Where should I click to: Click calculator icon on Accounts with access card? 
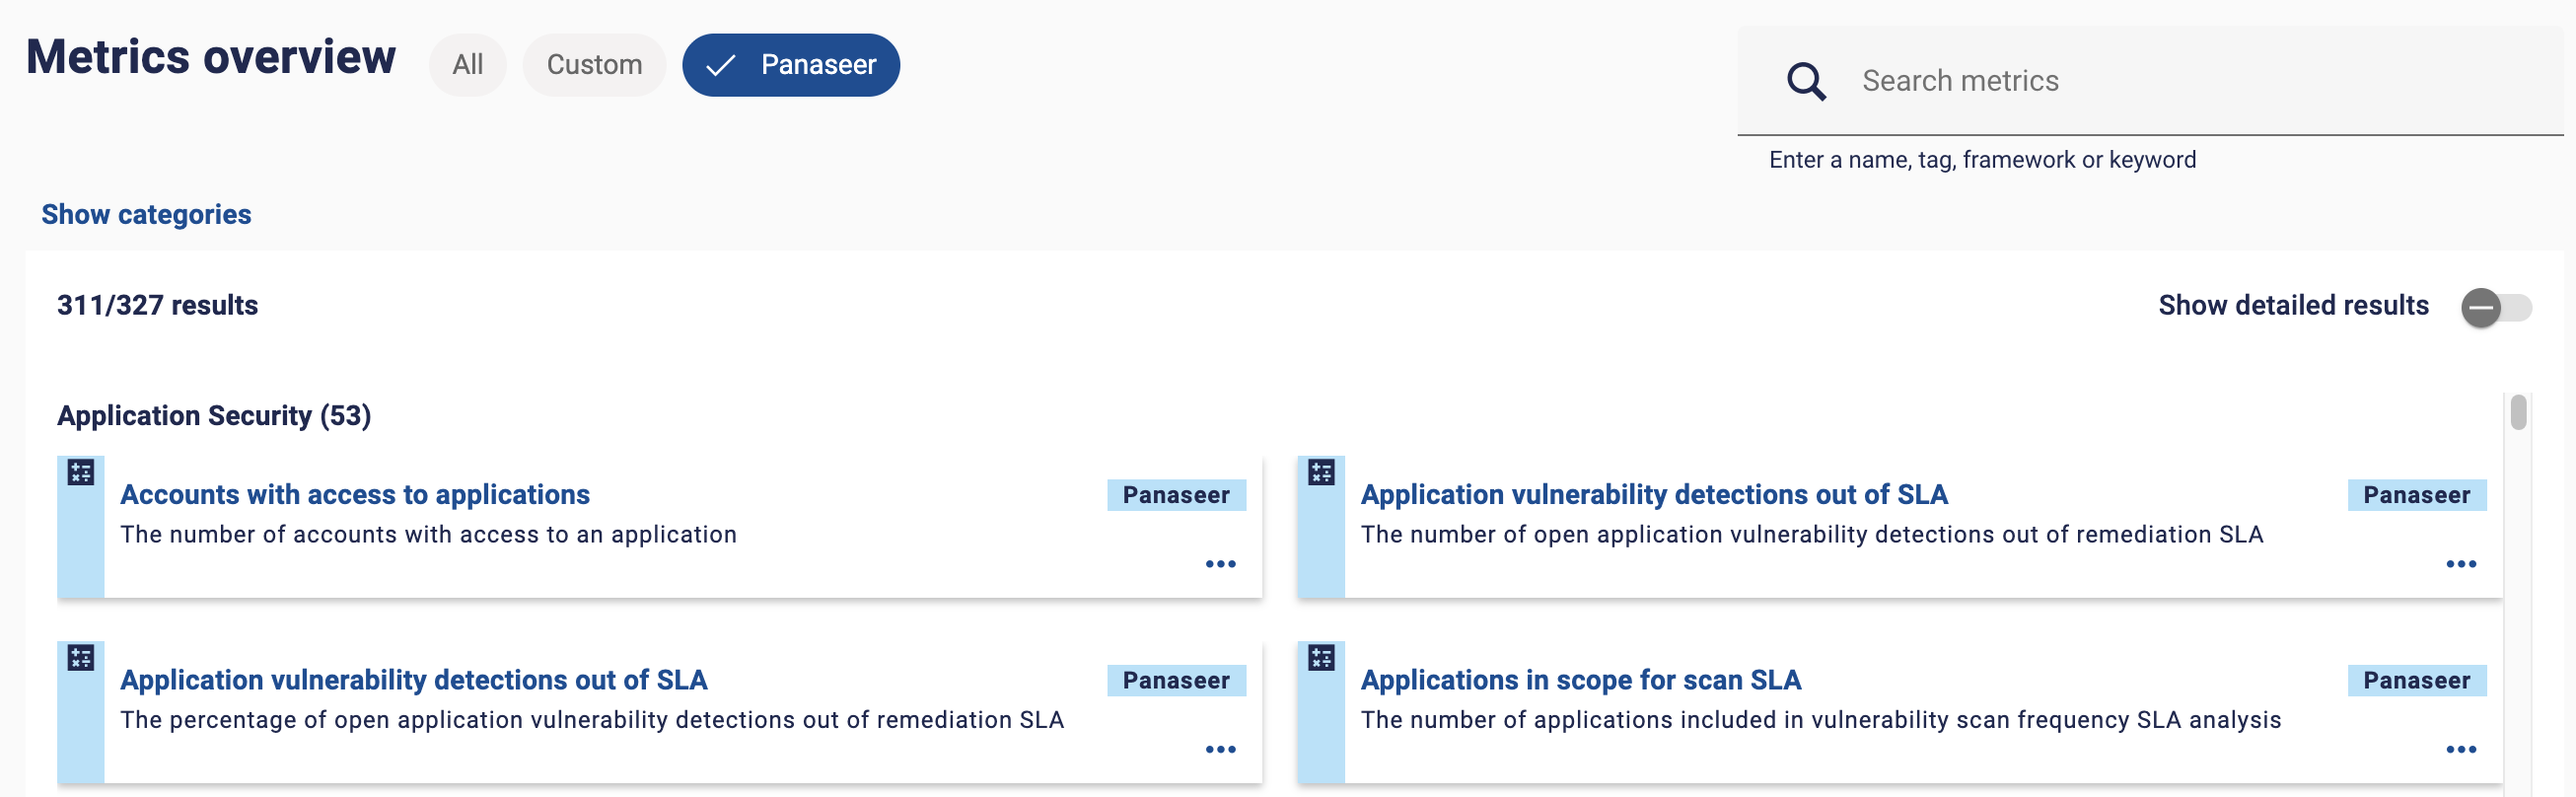81,472
